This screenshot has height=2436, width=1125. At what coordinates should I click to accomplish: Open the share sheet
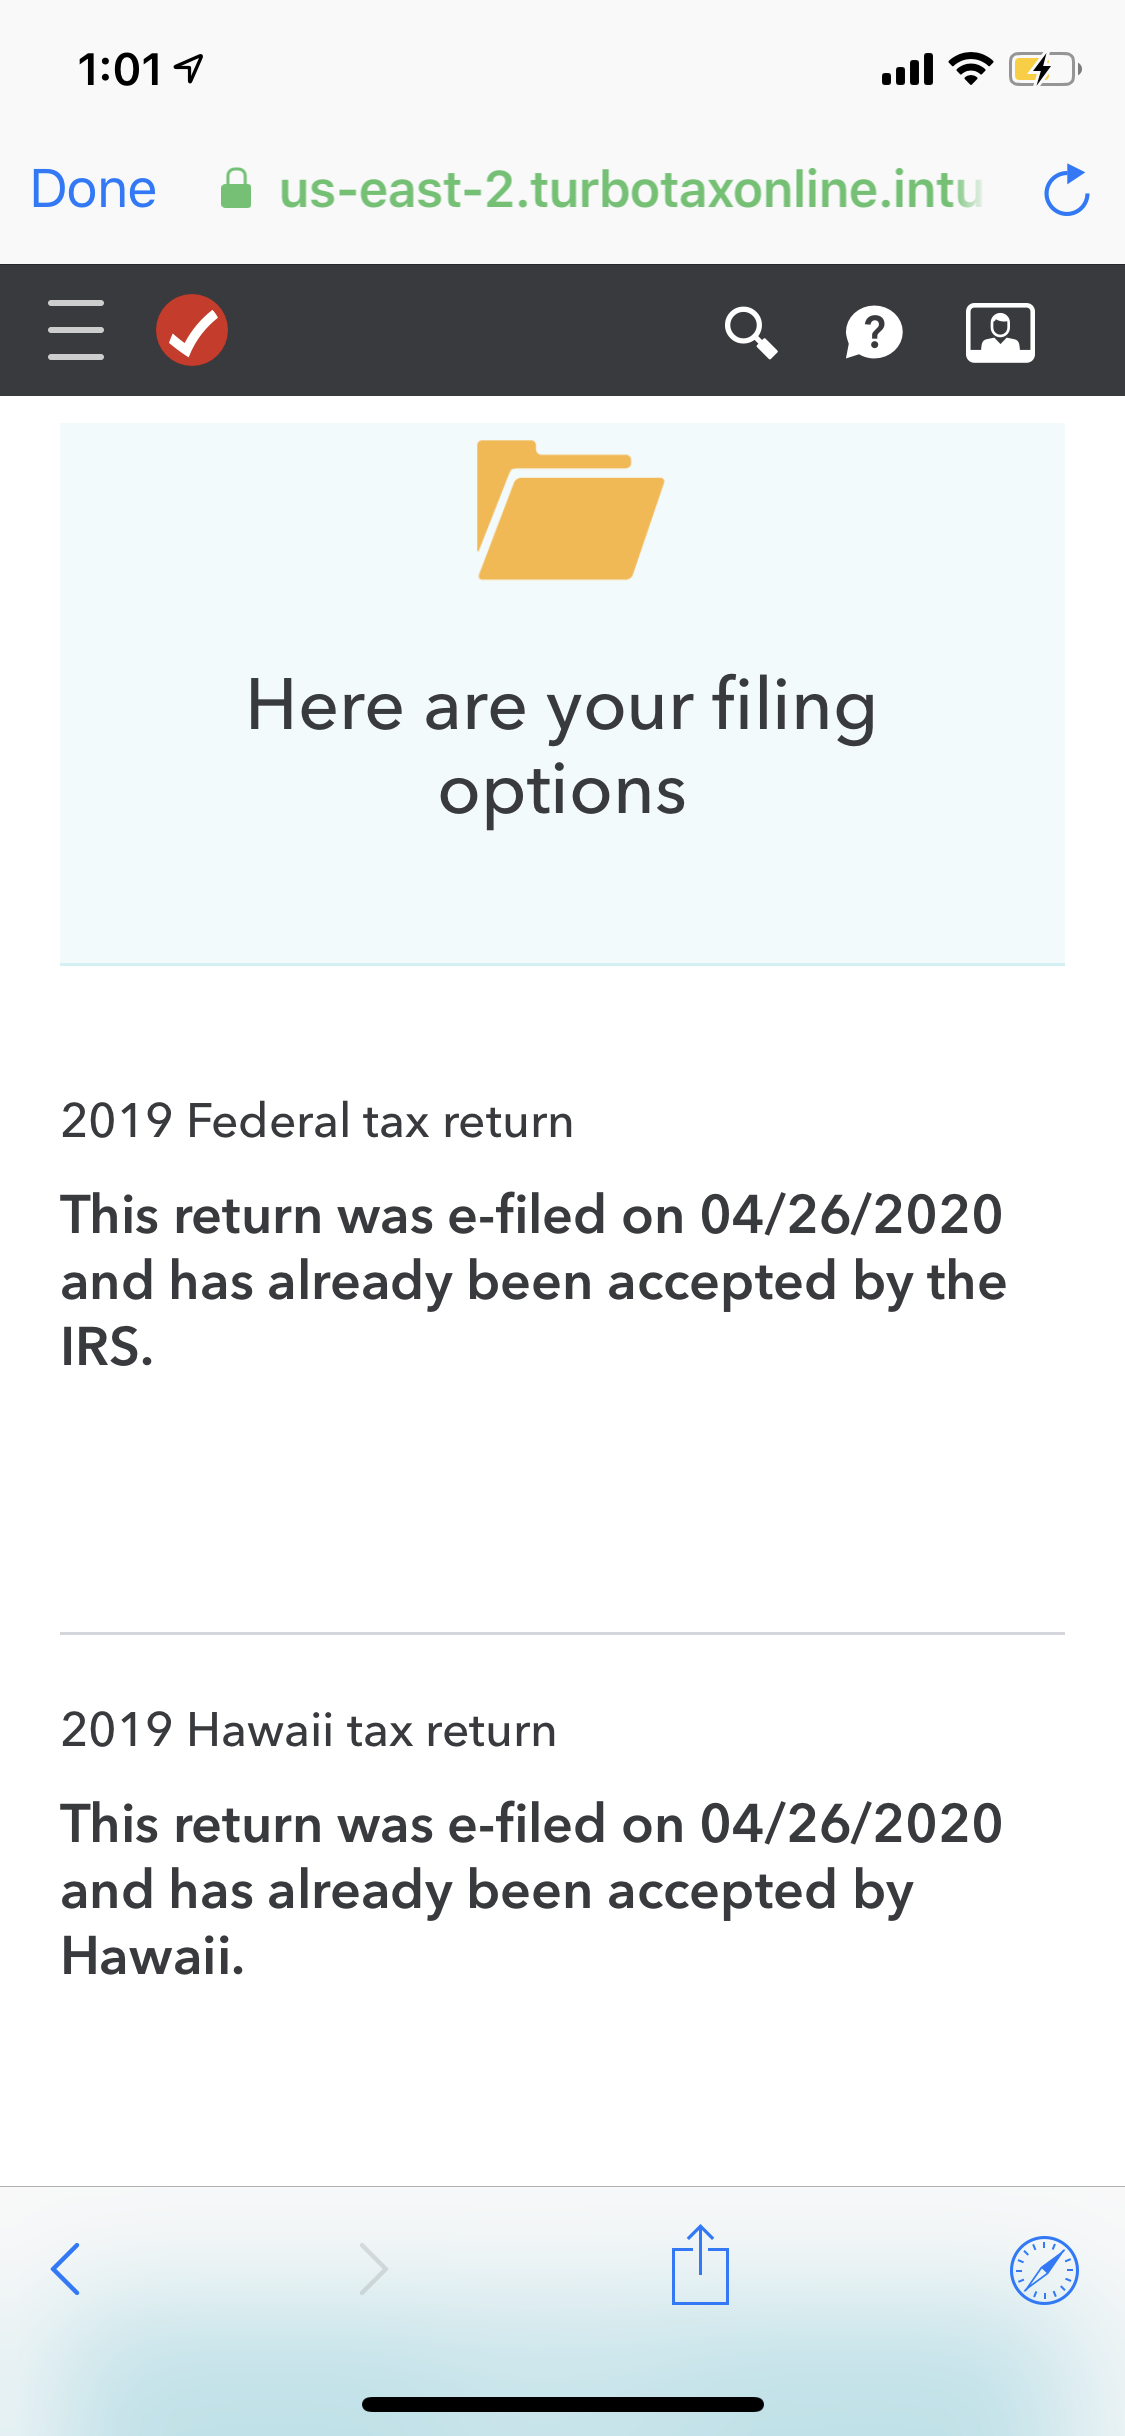coord(700,2266)
